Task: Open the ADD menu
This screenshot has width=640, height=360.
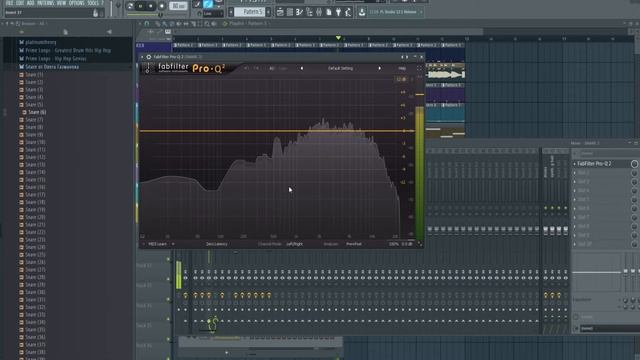Action: point(31,3)
